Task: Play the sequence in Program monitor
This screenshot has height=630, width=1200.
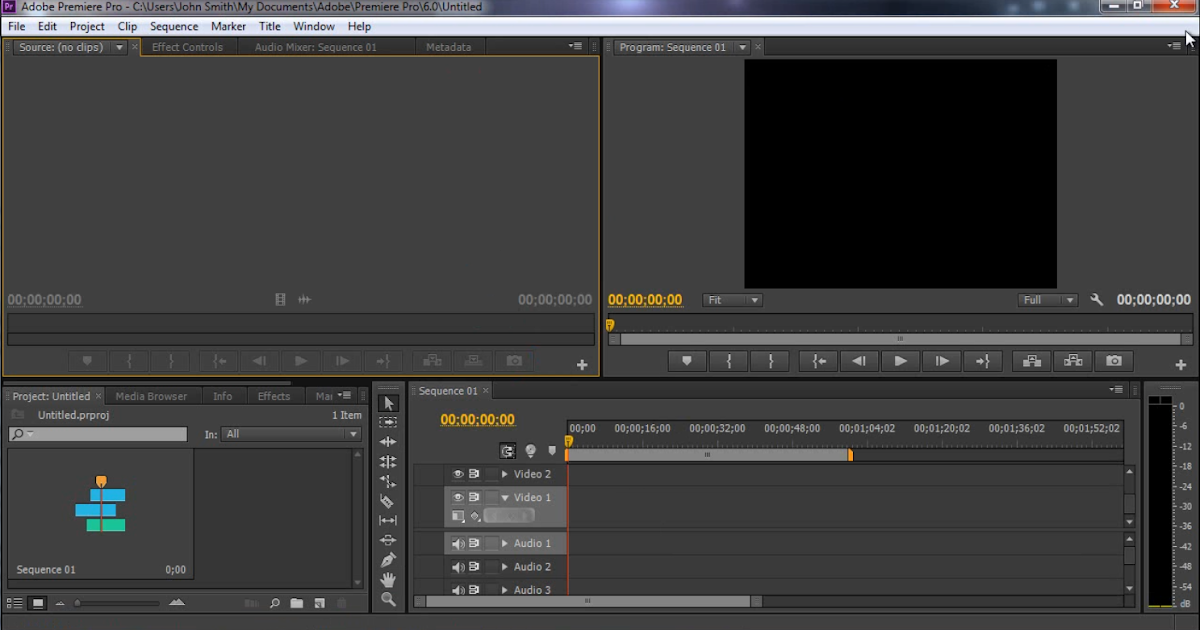Action: (x=901, y=361)
